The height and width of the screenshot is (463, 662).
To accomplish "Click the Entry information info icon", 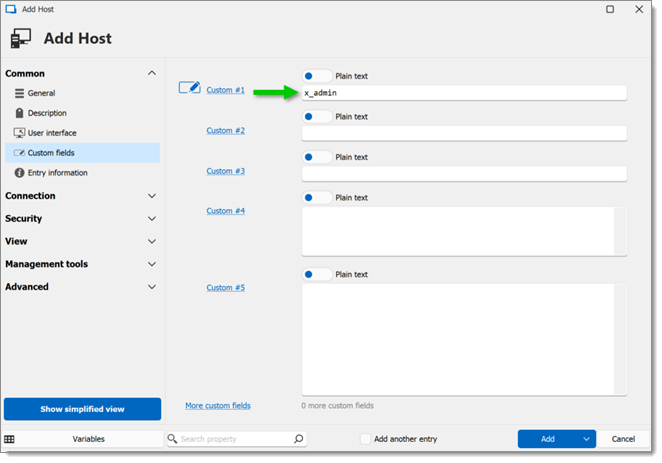I will point(19,173).
